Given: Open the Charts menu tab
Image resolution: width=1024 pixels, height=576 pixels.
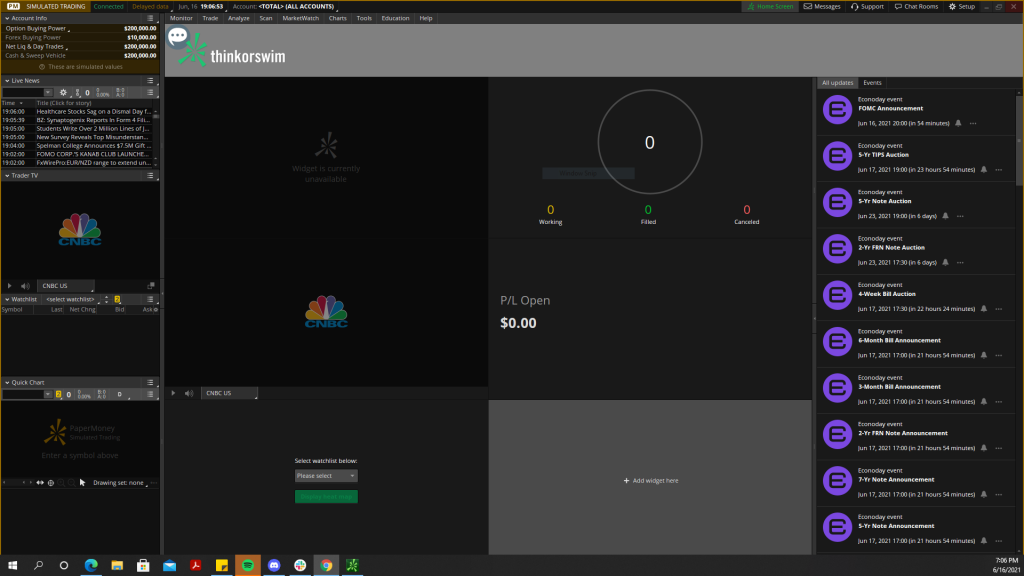Looking at the screenshot, I should coord(338,18).
